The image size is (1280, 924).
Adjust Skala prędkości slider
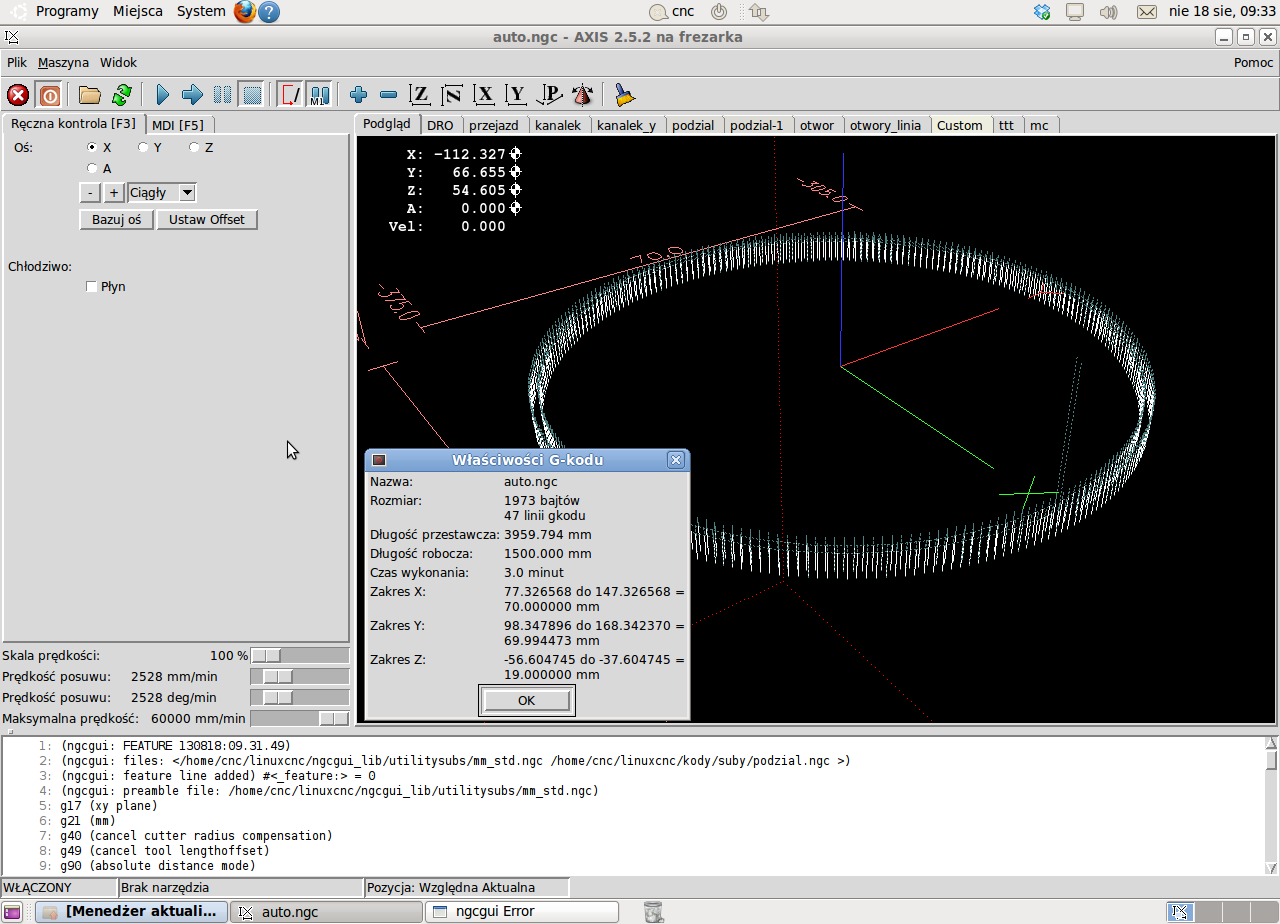300,656
